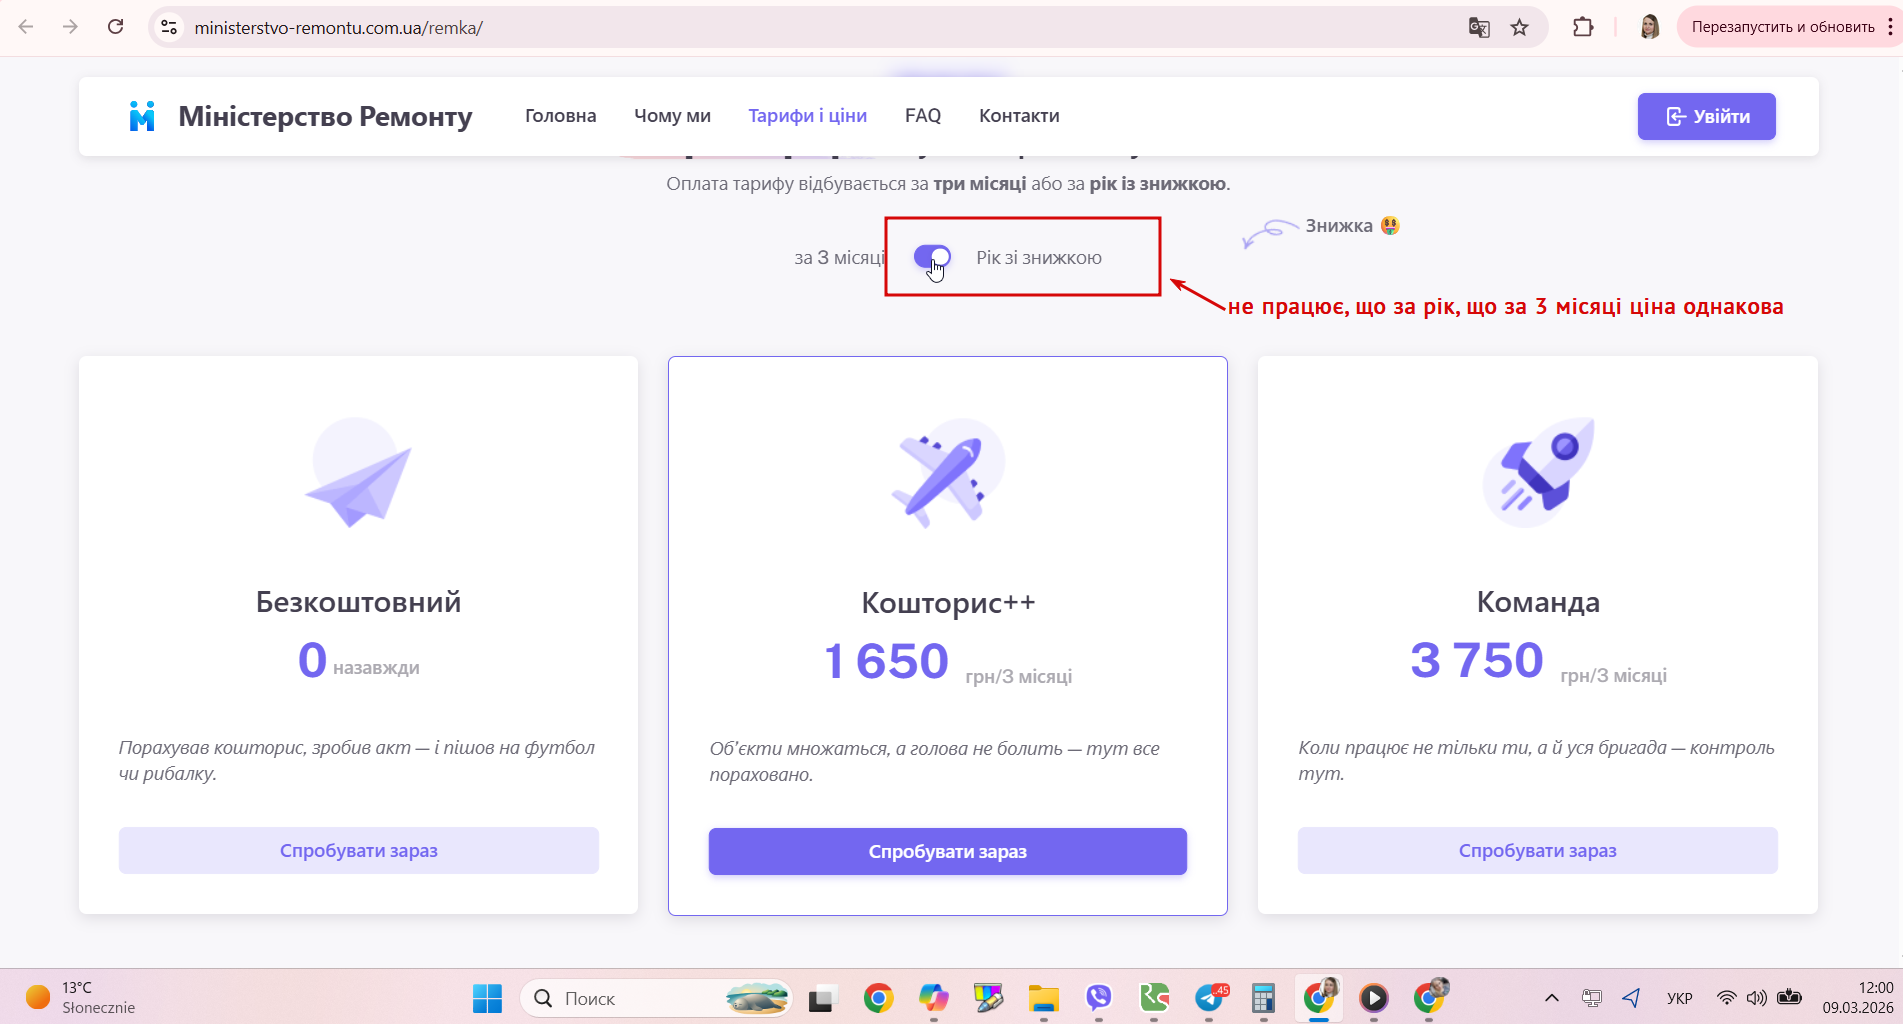Click the 1 650 price value

(x=886, y=661)
